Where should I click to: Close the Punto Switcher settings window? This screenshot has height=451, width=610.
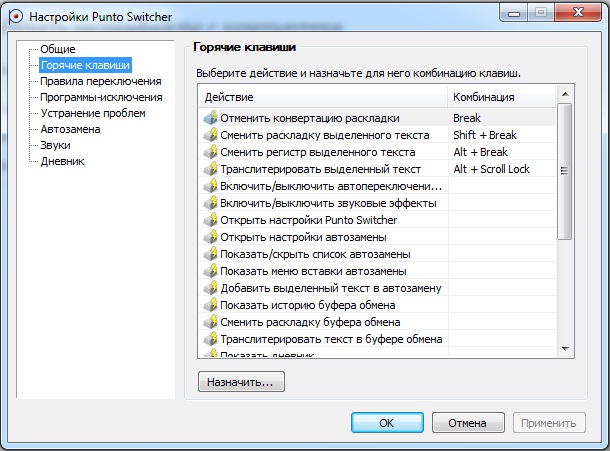578,13
